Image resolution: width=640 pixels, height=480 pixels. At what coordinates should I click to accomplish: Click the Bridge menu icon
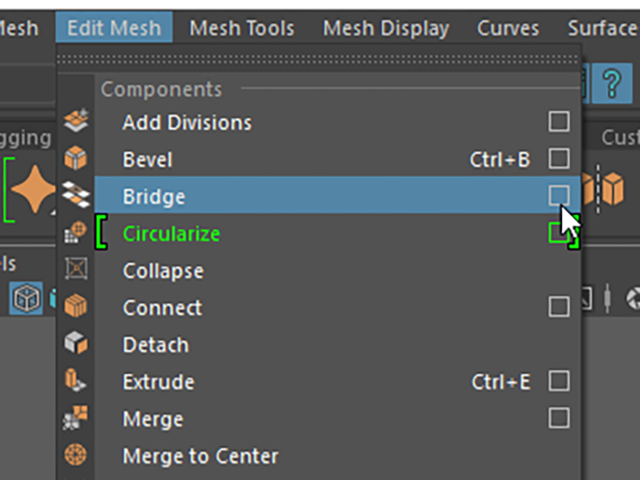tap(76, 194)
